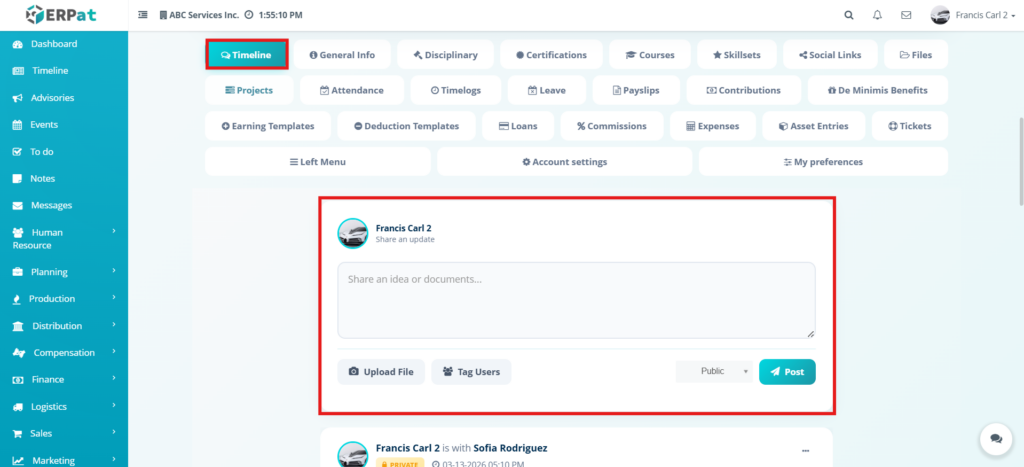Viewport: 1024px width, 467px height.
Task: Open the De Minimis Benefits tab
Action: point(878,90)
